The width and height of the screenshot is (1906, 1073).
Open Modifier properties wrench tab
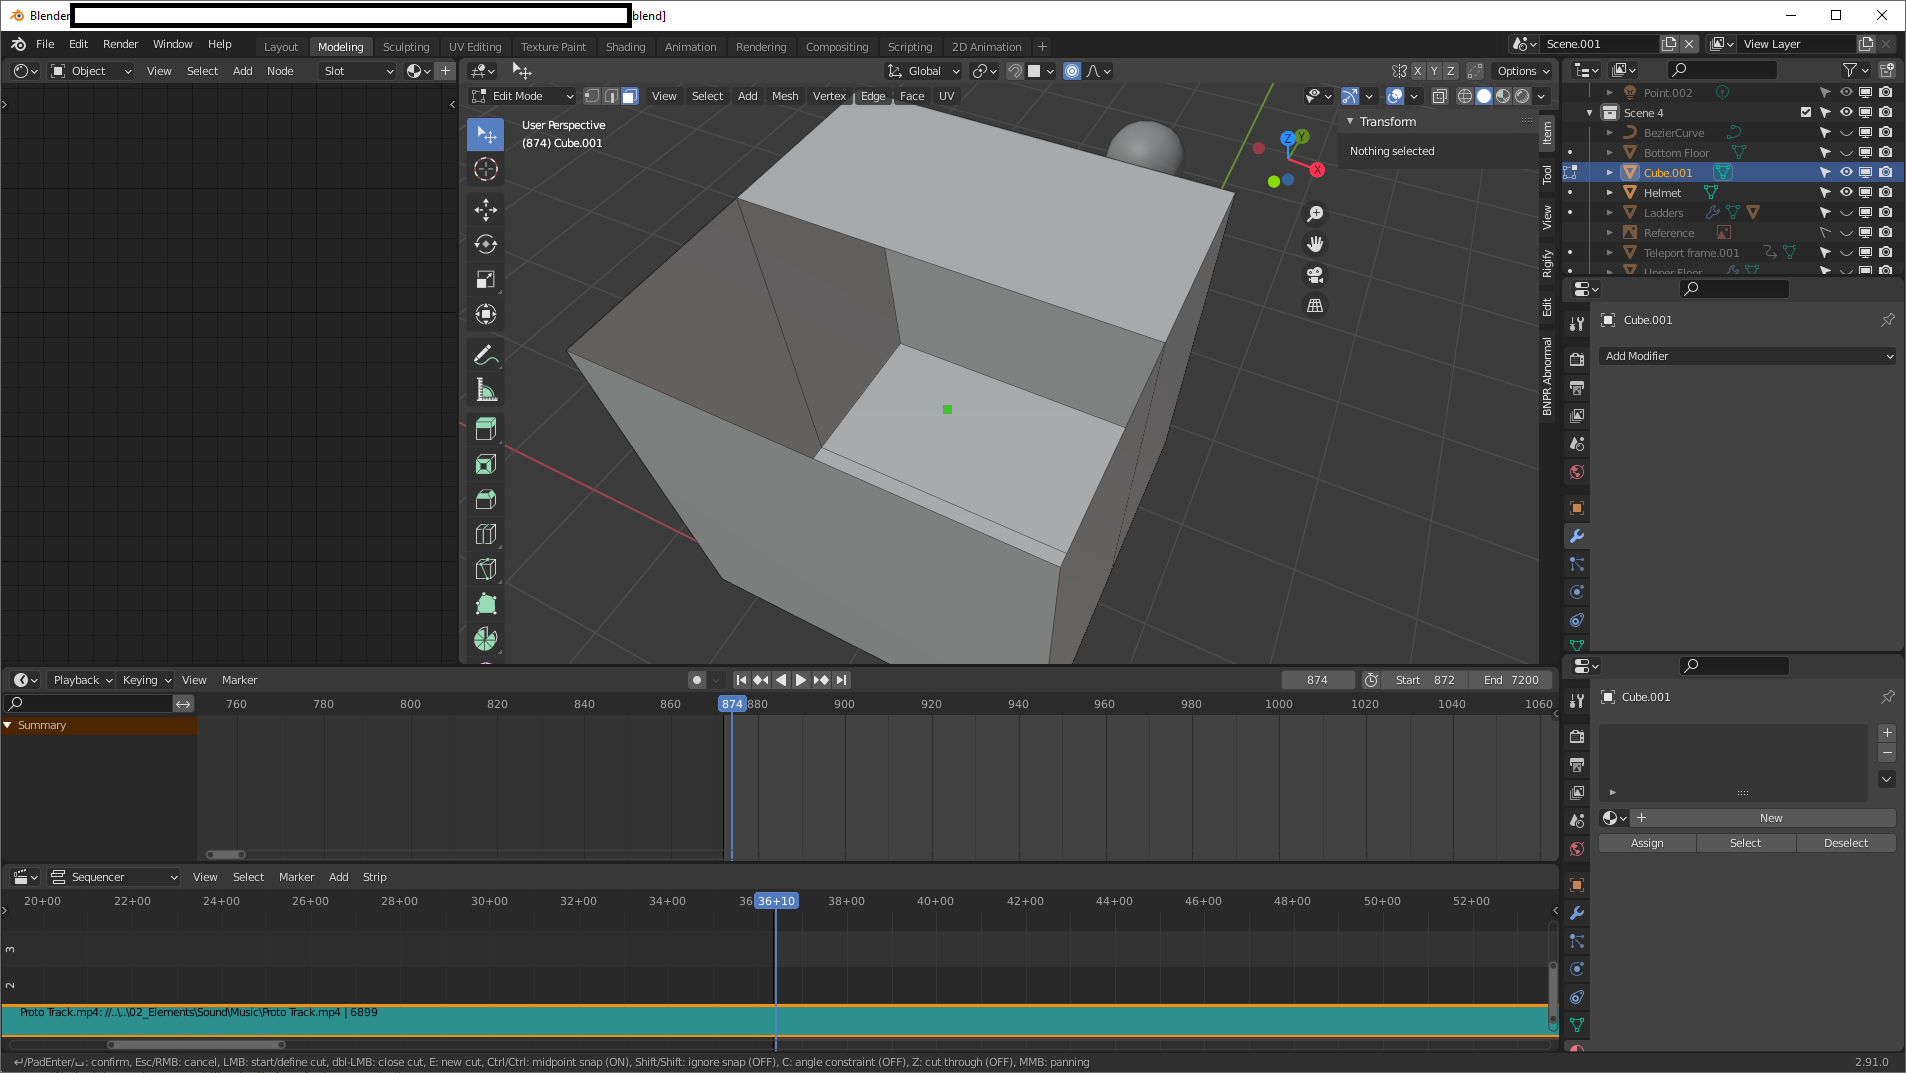(x=1577, y=537)
